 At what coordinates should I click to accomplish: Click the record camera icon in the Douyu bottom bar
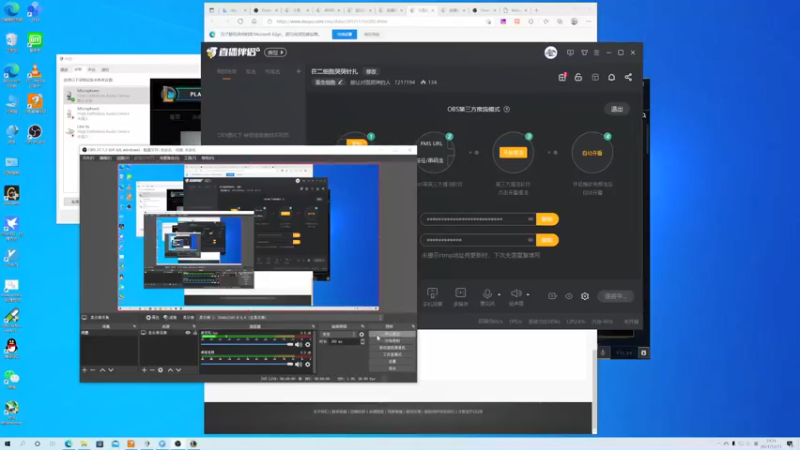552,296
